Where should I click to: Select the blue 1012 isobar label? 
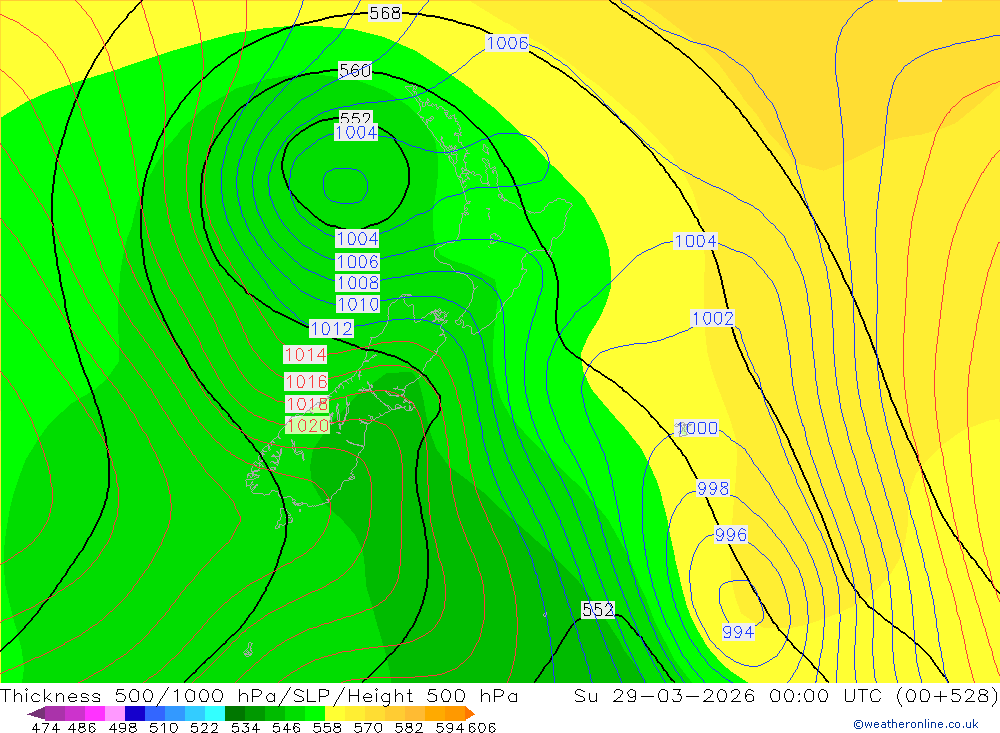pos(331,329)
